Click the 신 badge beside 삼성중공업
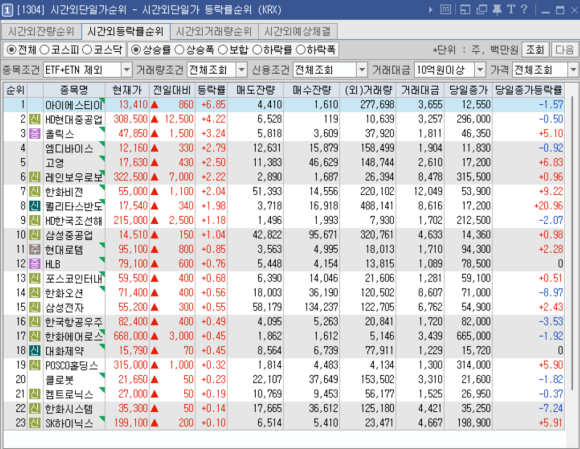The height and width of the screenshot is (449, 580). [35, 235]
